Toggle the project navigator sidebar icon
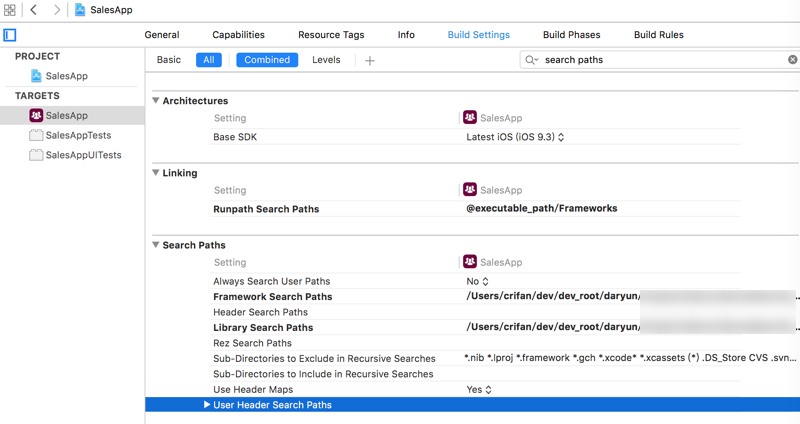Screen dimensions: 800x424 coord(10,35)
